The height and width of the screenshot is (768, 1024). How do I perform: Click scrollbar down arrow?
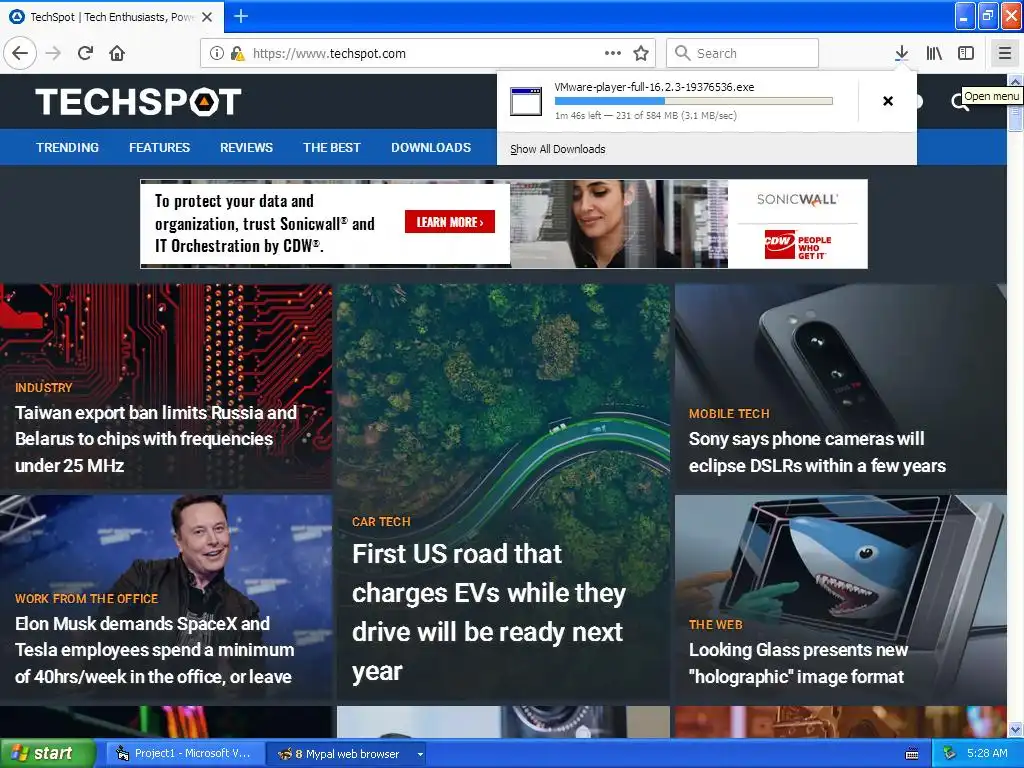(1015, 729)
